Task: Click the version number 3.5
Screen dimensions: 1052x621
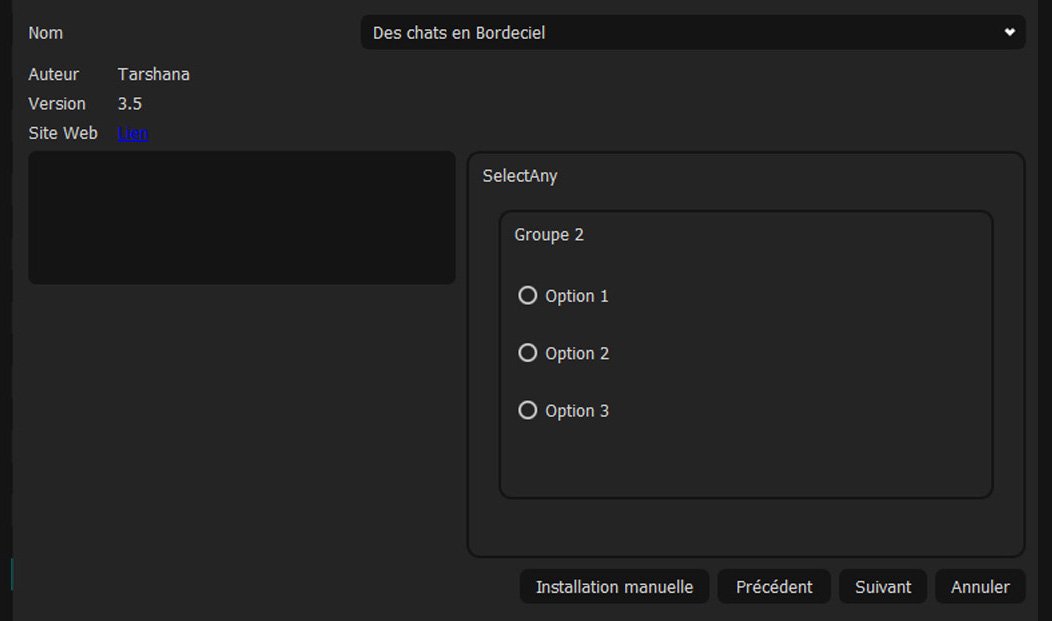Action: (x=130, y=104)
